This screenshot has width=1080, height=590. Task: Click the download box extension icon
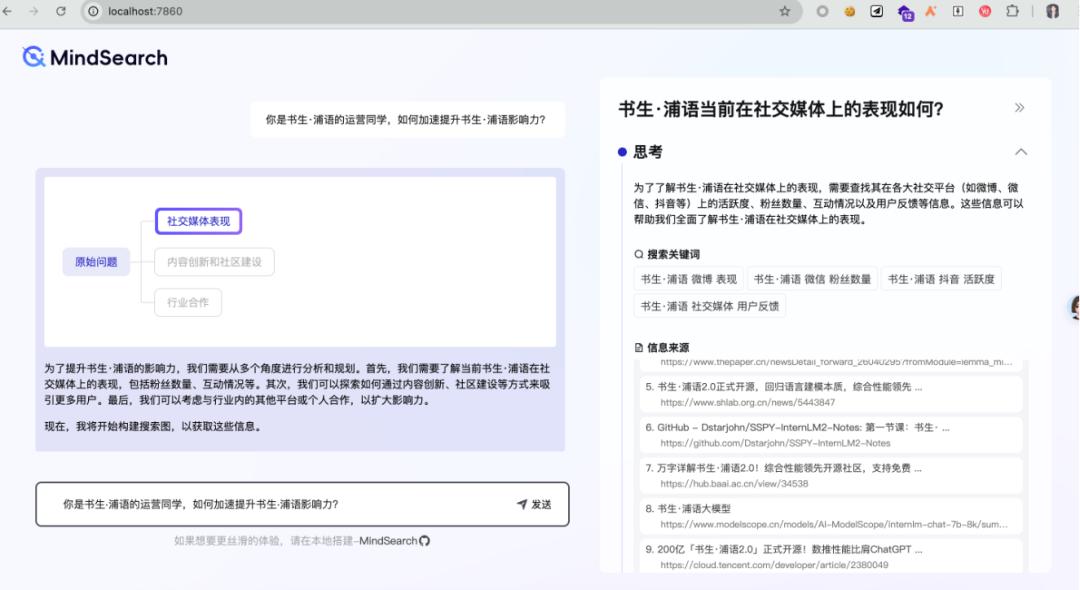pos(957,11)
